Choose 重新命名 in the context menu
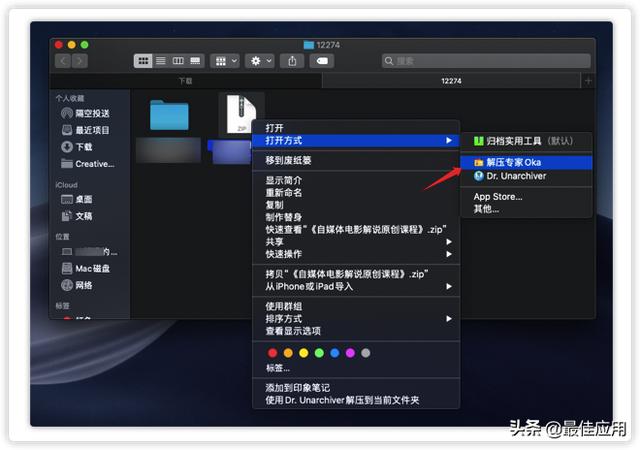Viewport: 640px width, 450px height. coord(356,192)
